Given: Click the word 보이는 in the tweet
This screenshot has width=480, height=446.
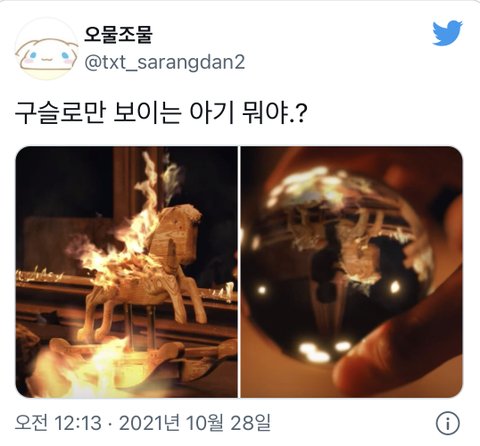Looking at the screenshot, I should click(147, 113).
